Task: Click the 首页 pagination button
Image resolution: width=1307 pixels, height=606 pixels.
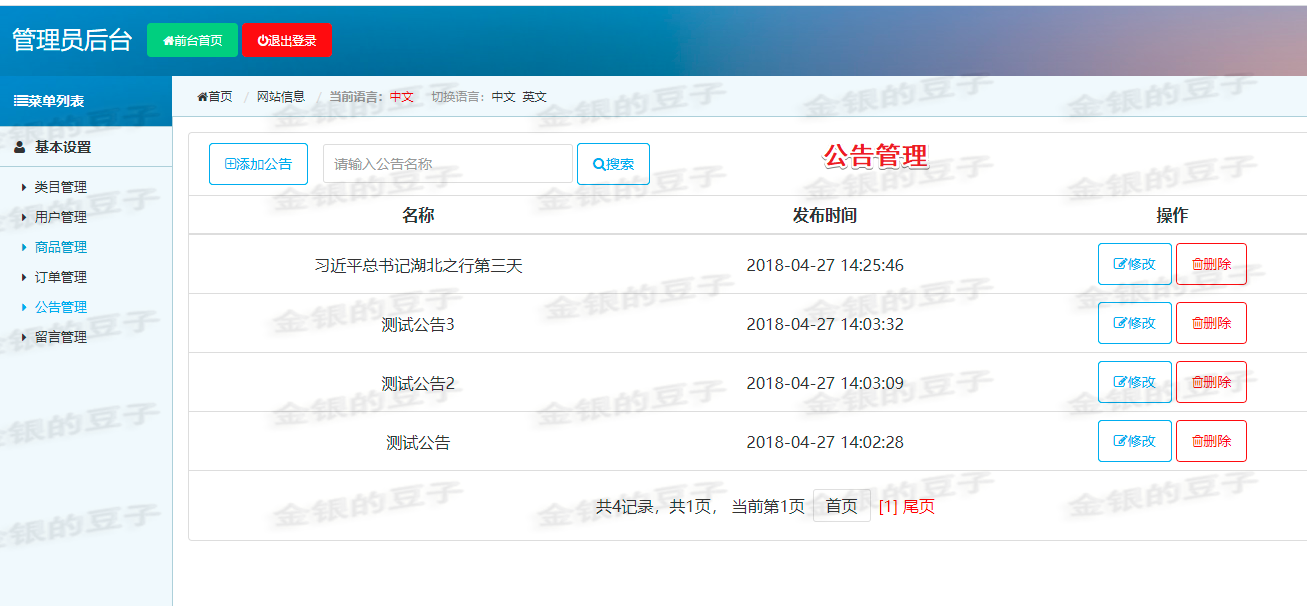Action: (842, 506)
